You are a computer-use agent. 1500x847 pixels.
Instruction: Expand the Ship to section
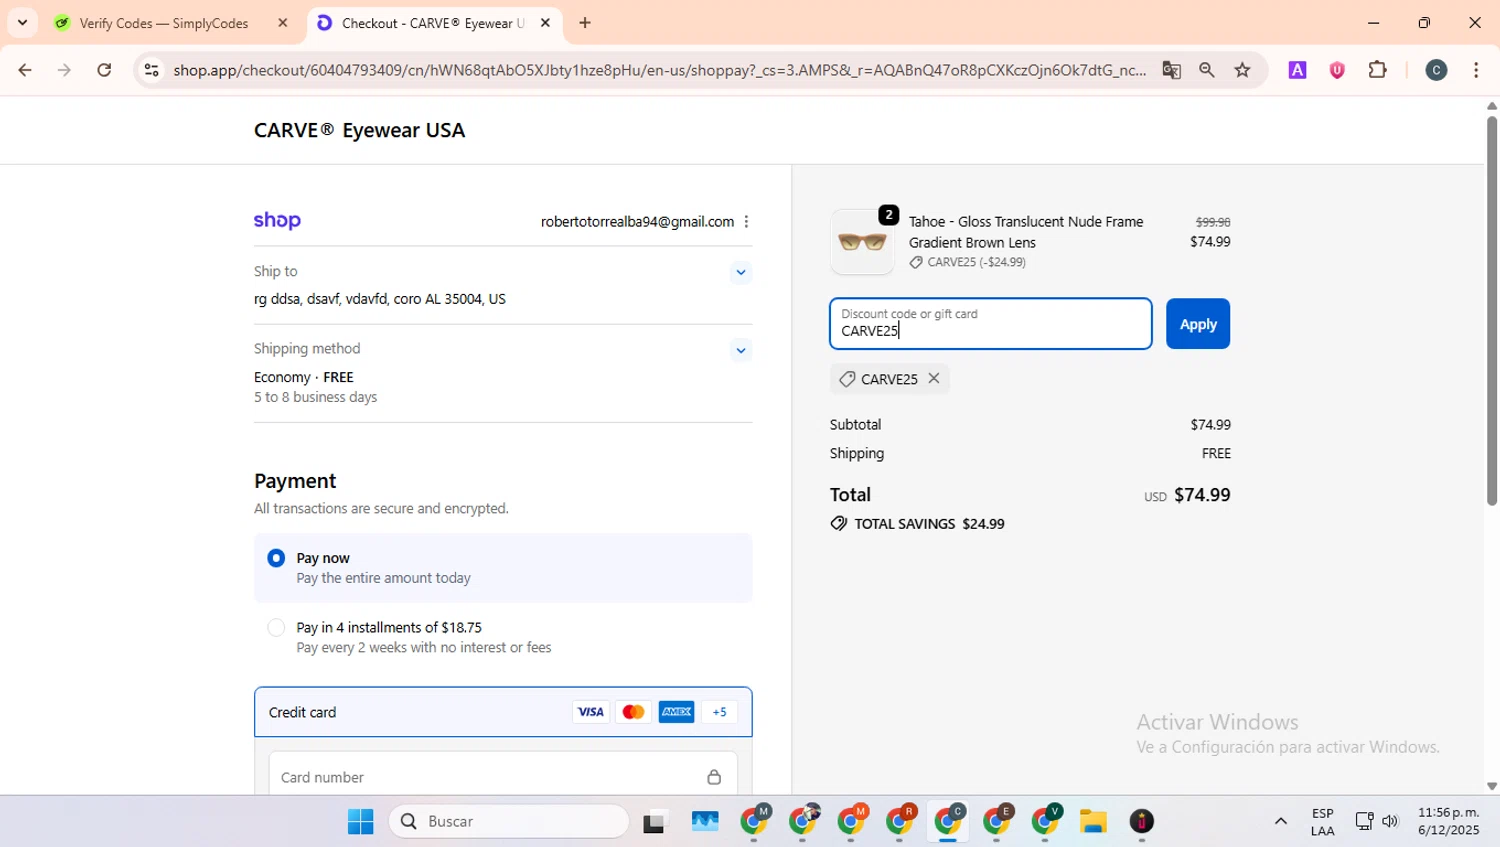coord(740,272)
